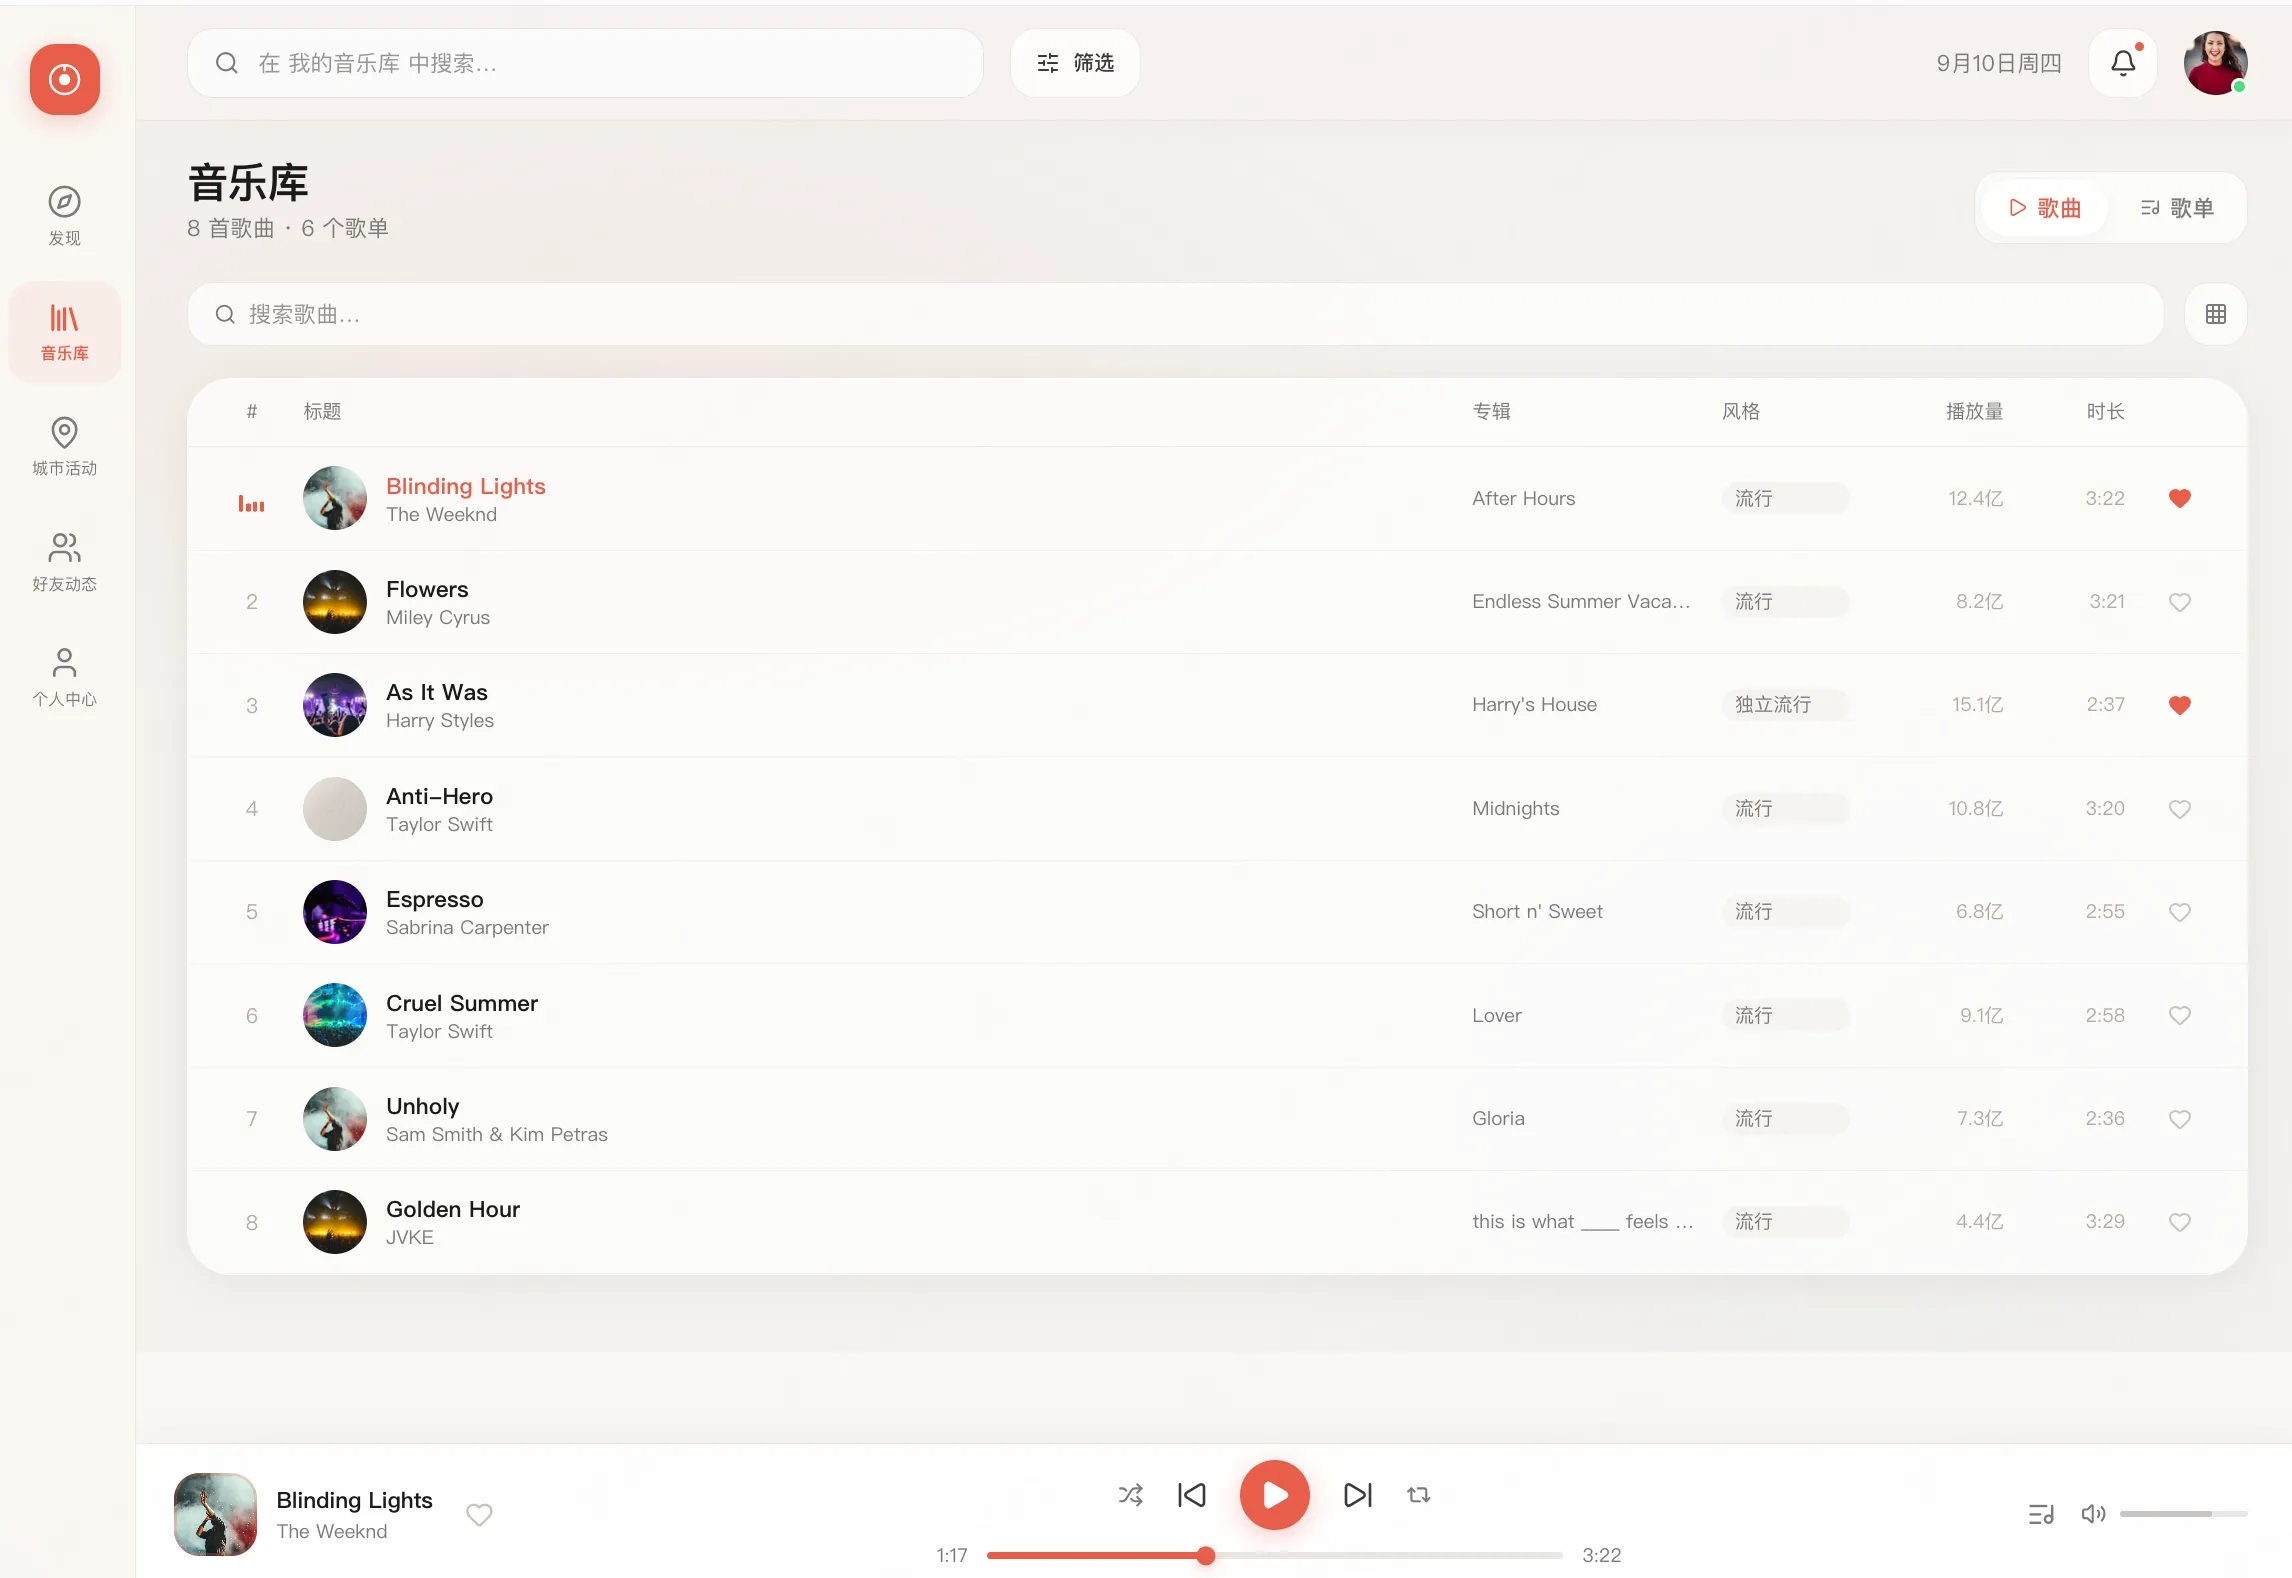The height and width of the screenshot is (1578, 2292).
Task: Click the 标题 column header
Action: (322, 411)
